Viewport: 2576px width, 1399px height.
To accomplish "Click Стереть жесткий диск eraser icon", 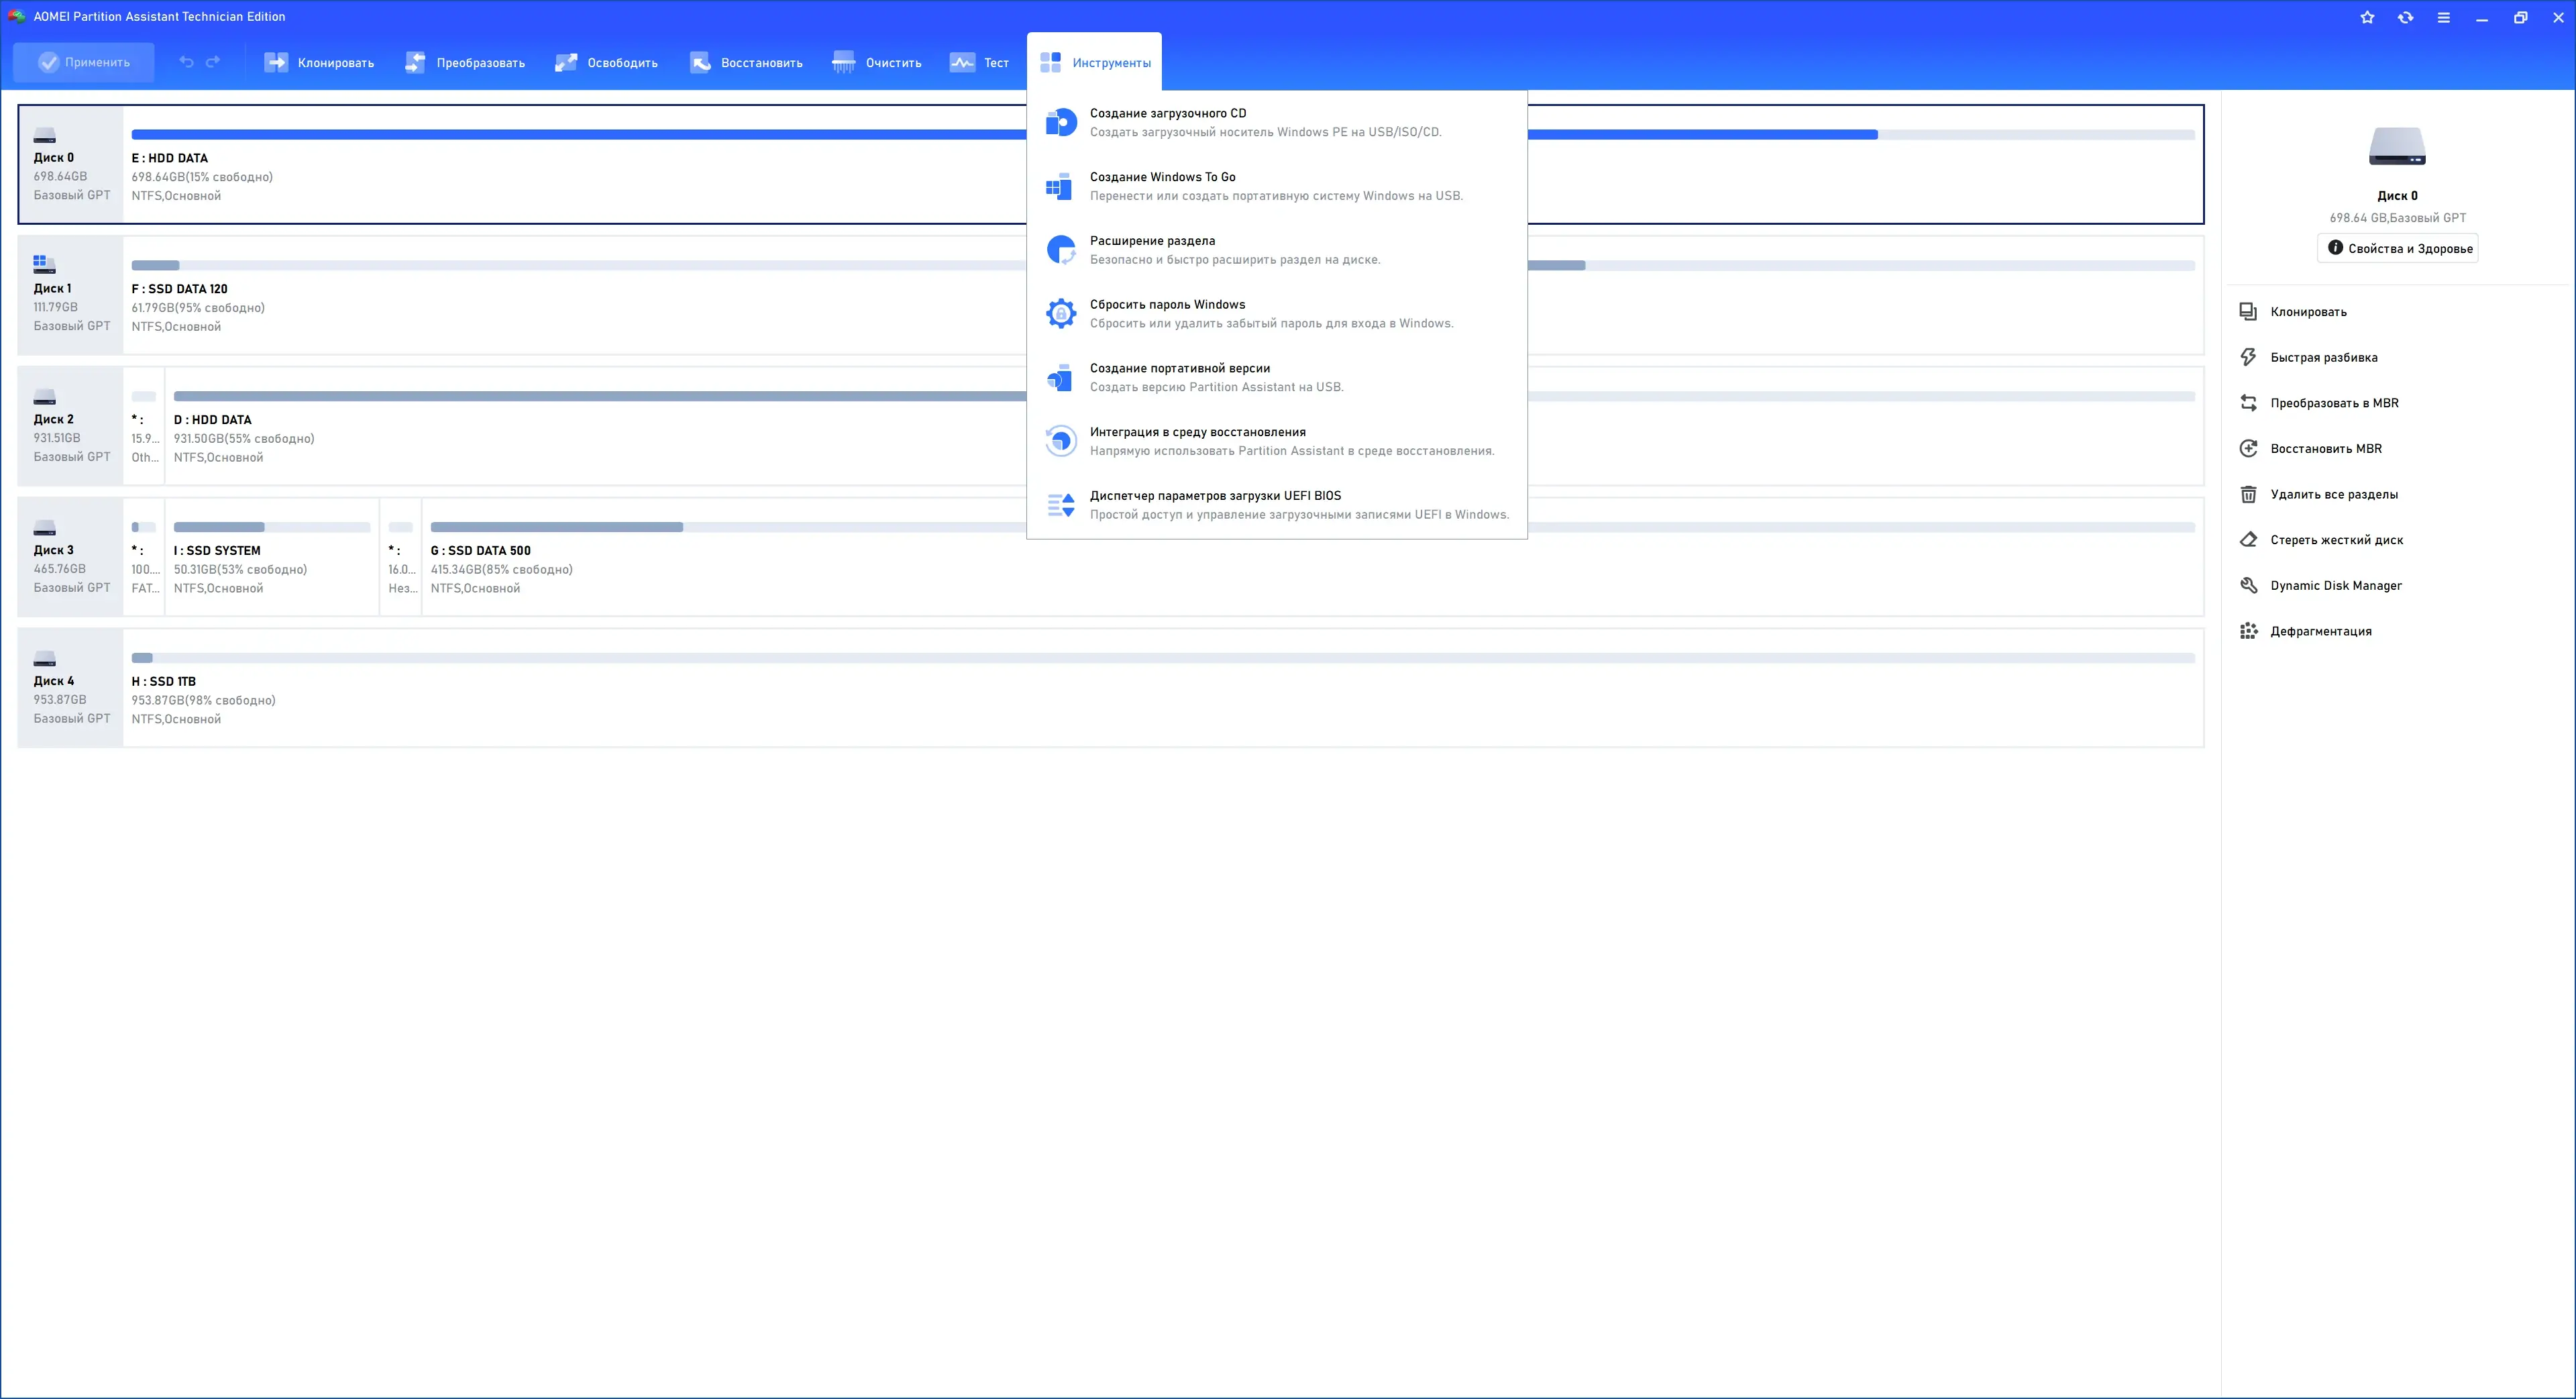I will [x=2248, y=540].
